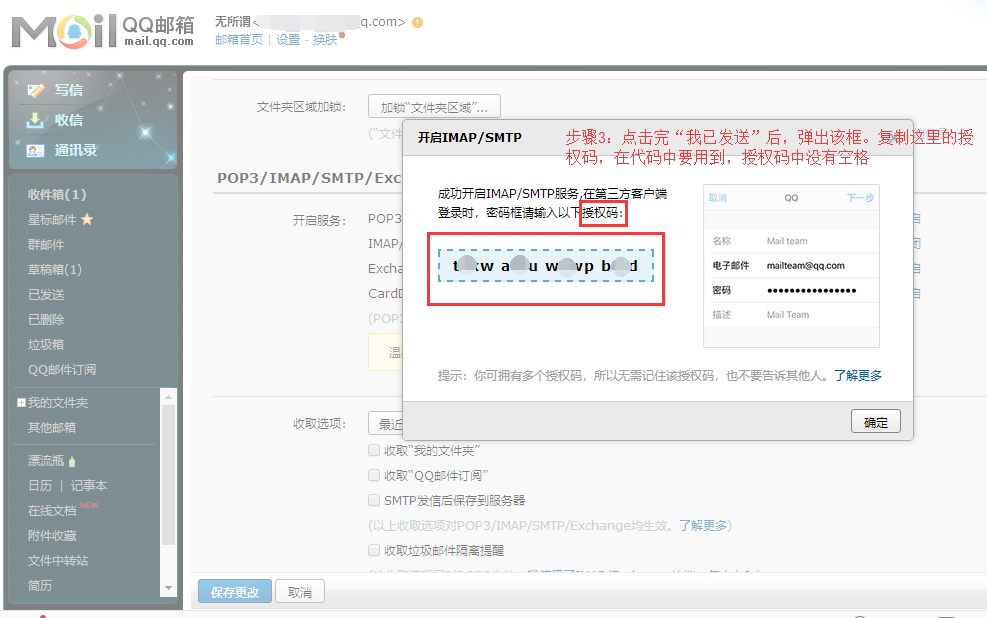The width and height of the screenshot is (987, 618).
Task: Open 已发送 sent folder
Action: pos(46,295)
